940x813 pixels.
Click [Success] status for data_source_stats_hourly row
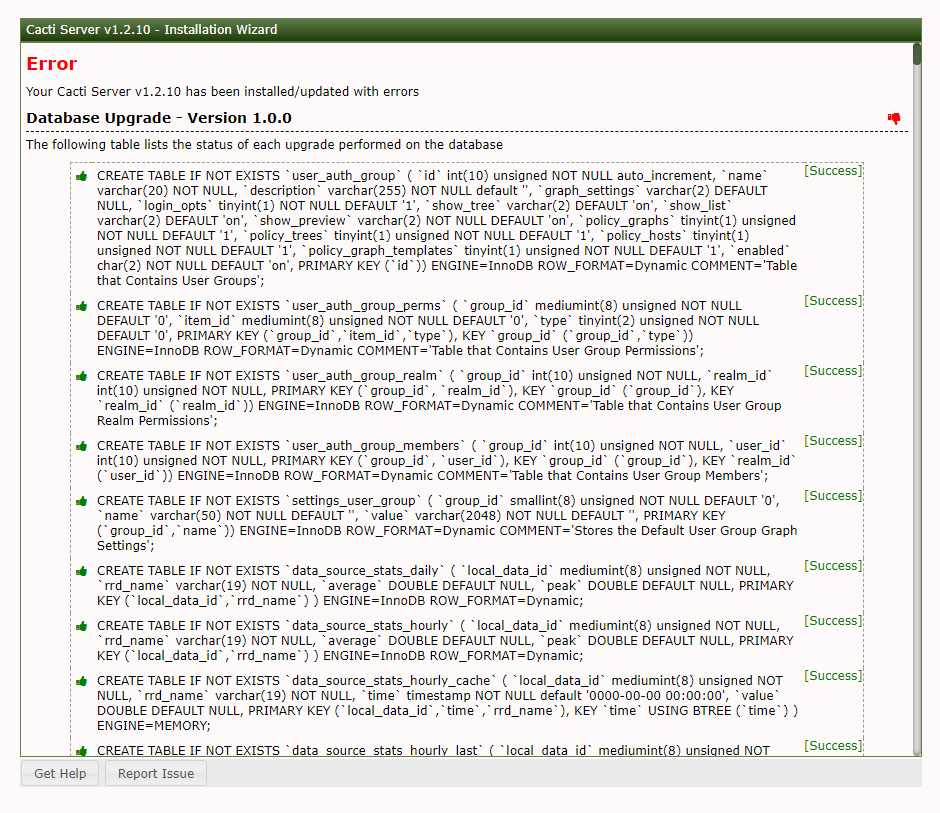(x=833, y=621)
